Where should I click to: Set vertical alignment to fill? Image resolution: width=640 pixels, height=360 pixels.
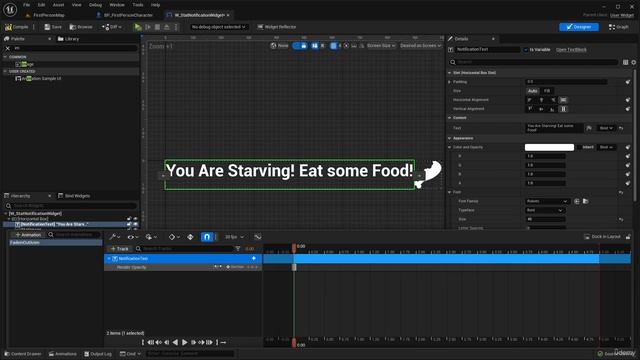(x=563, y=109)
